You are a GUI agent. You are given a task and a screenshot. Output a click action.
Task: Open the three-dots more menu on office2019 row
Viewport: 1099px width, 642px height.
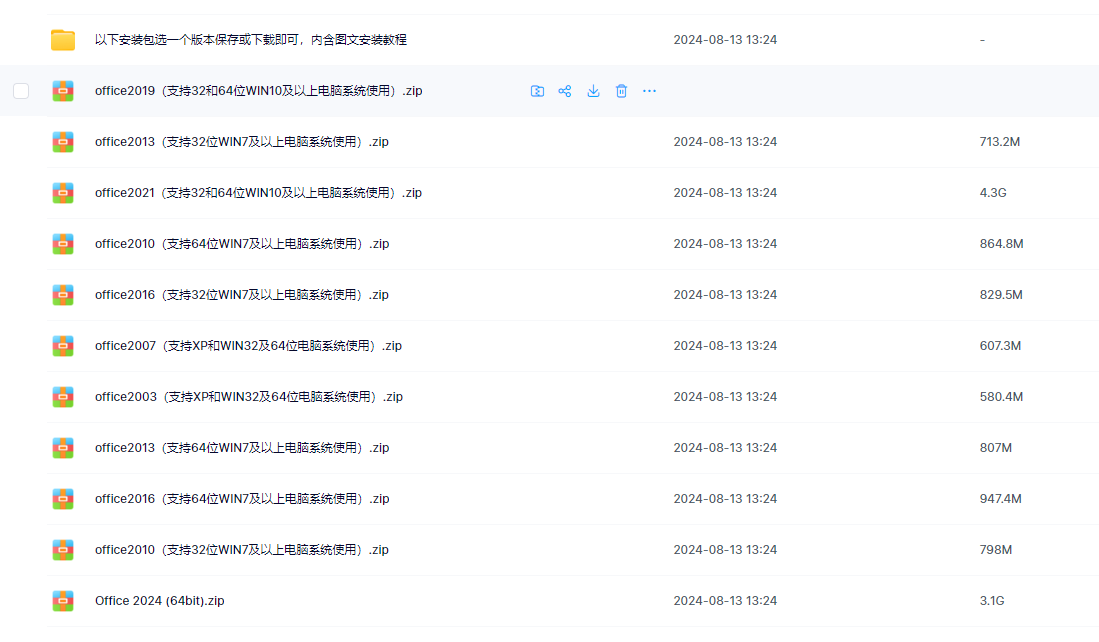pos(650,91)
